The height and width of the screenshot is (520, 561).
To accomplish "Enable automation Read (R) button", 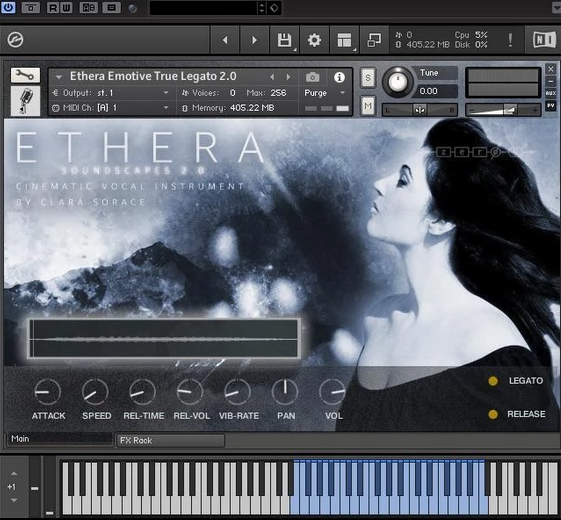I will 53,8.
